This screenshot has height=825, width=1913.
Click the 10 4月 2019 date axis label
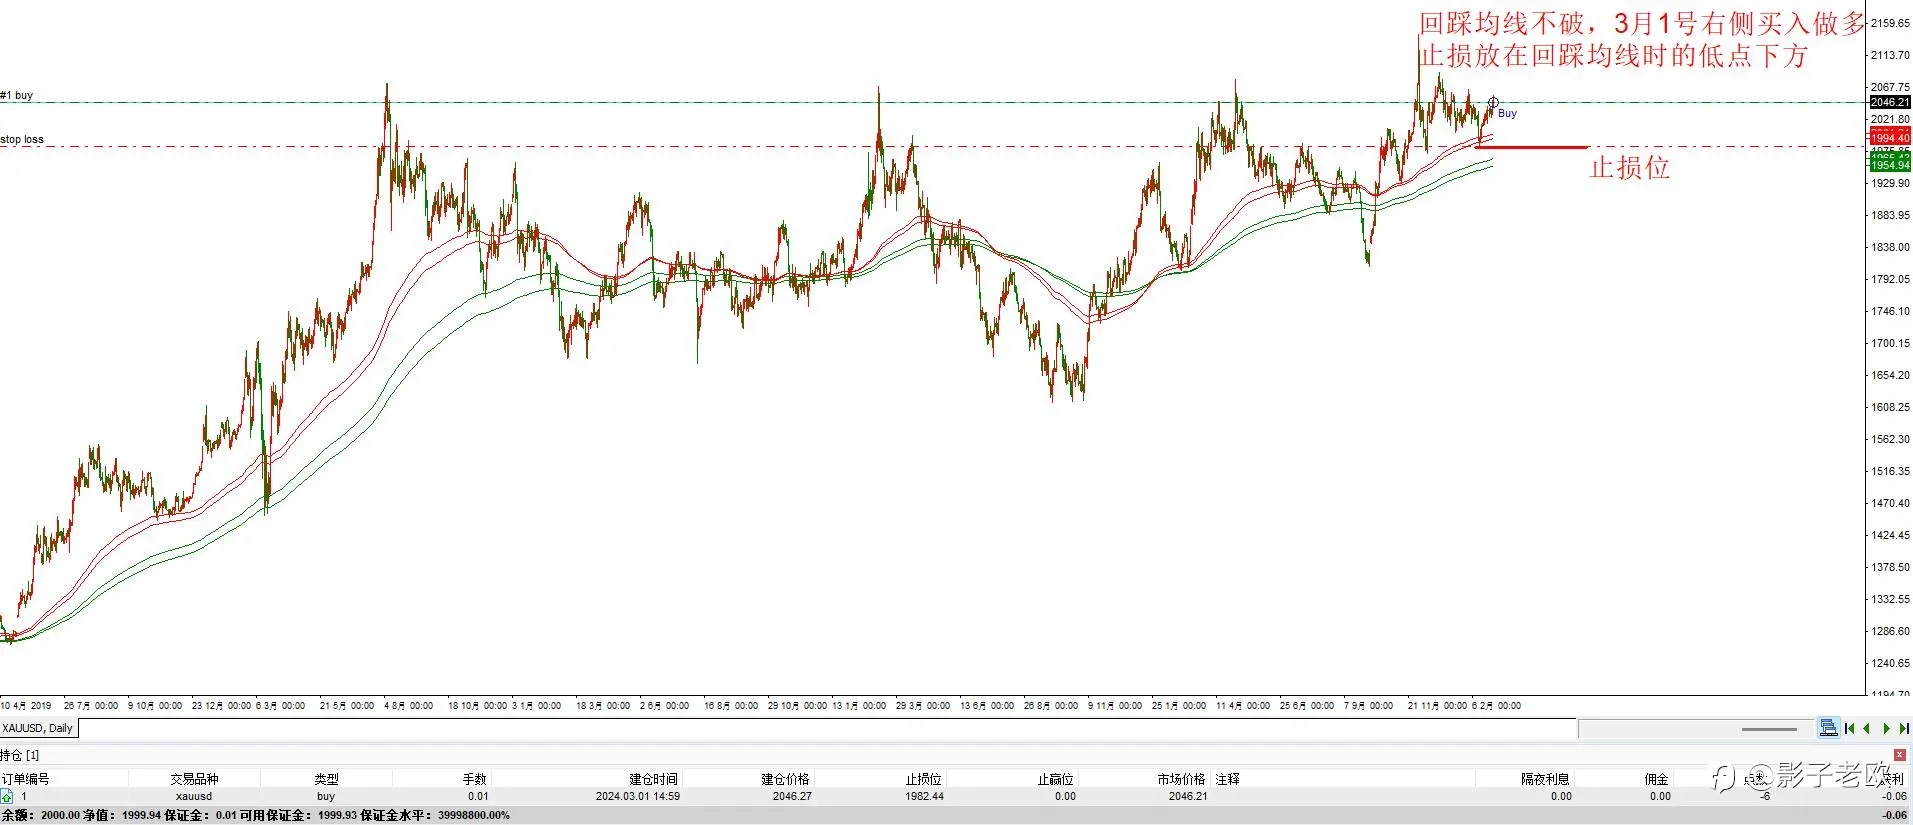[x=26, y=706]
